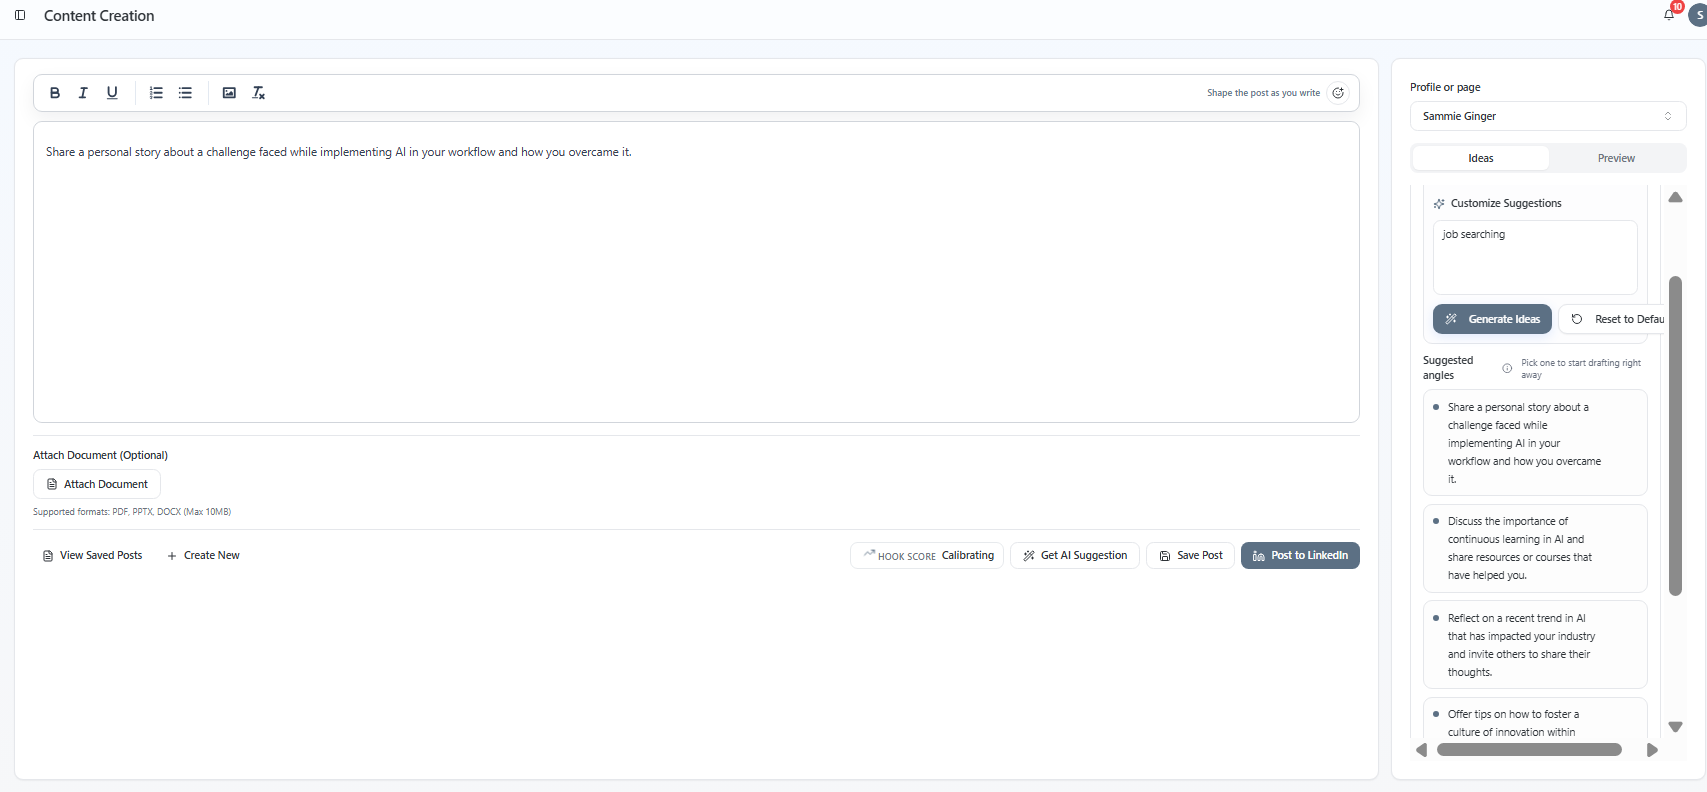
Task: Switch to the Preview tab
Action: point(1616,158)
